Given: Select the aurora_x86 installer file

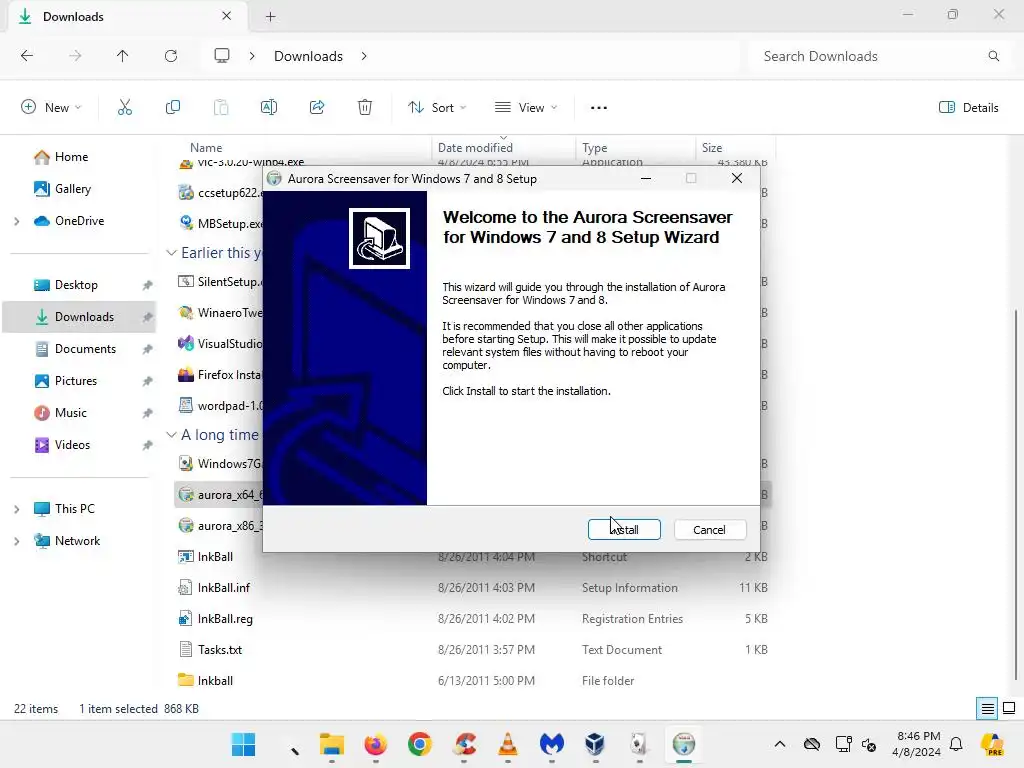Looking at the screenshot, I should click(x=220, y=526).
